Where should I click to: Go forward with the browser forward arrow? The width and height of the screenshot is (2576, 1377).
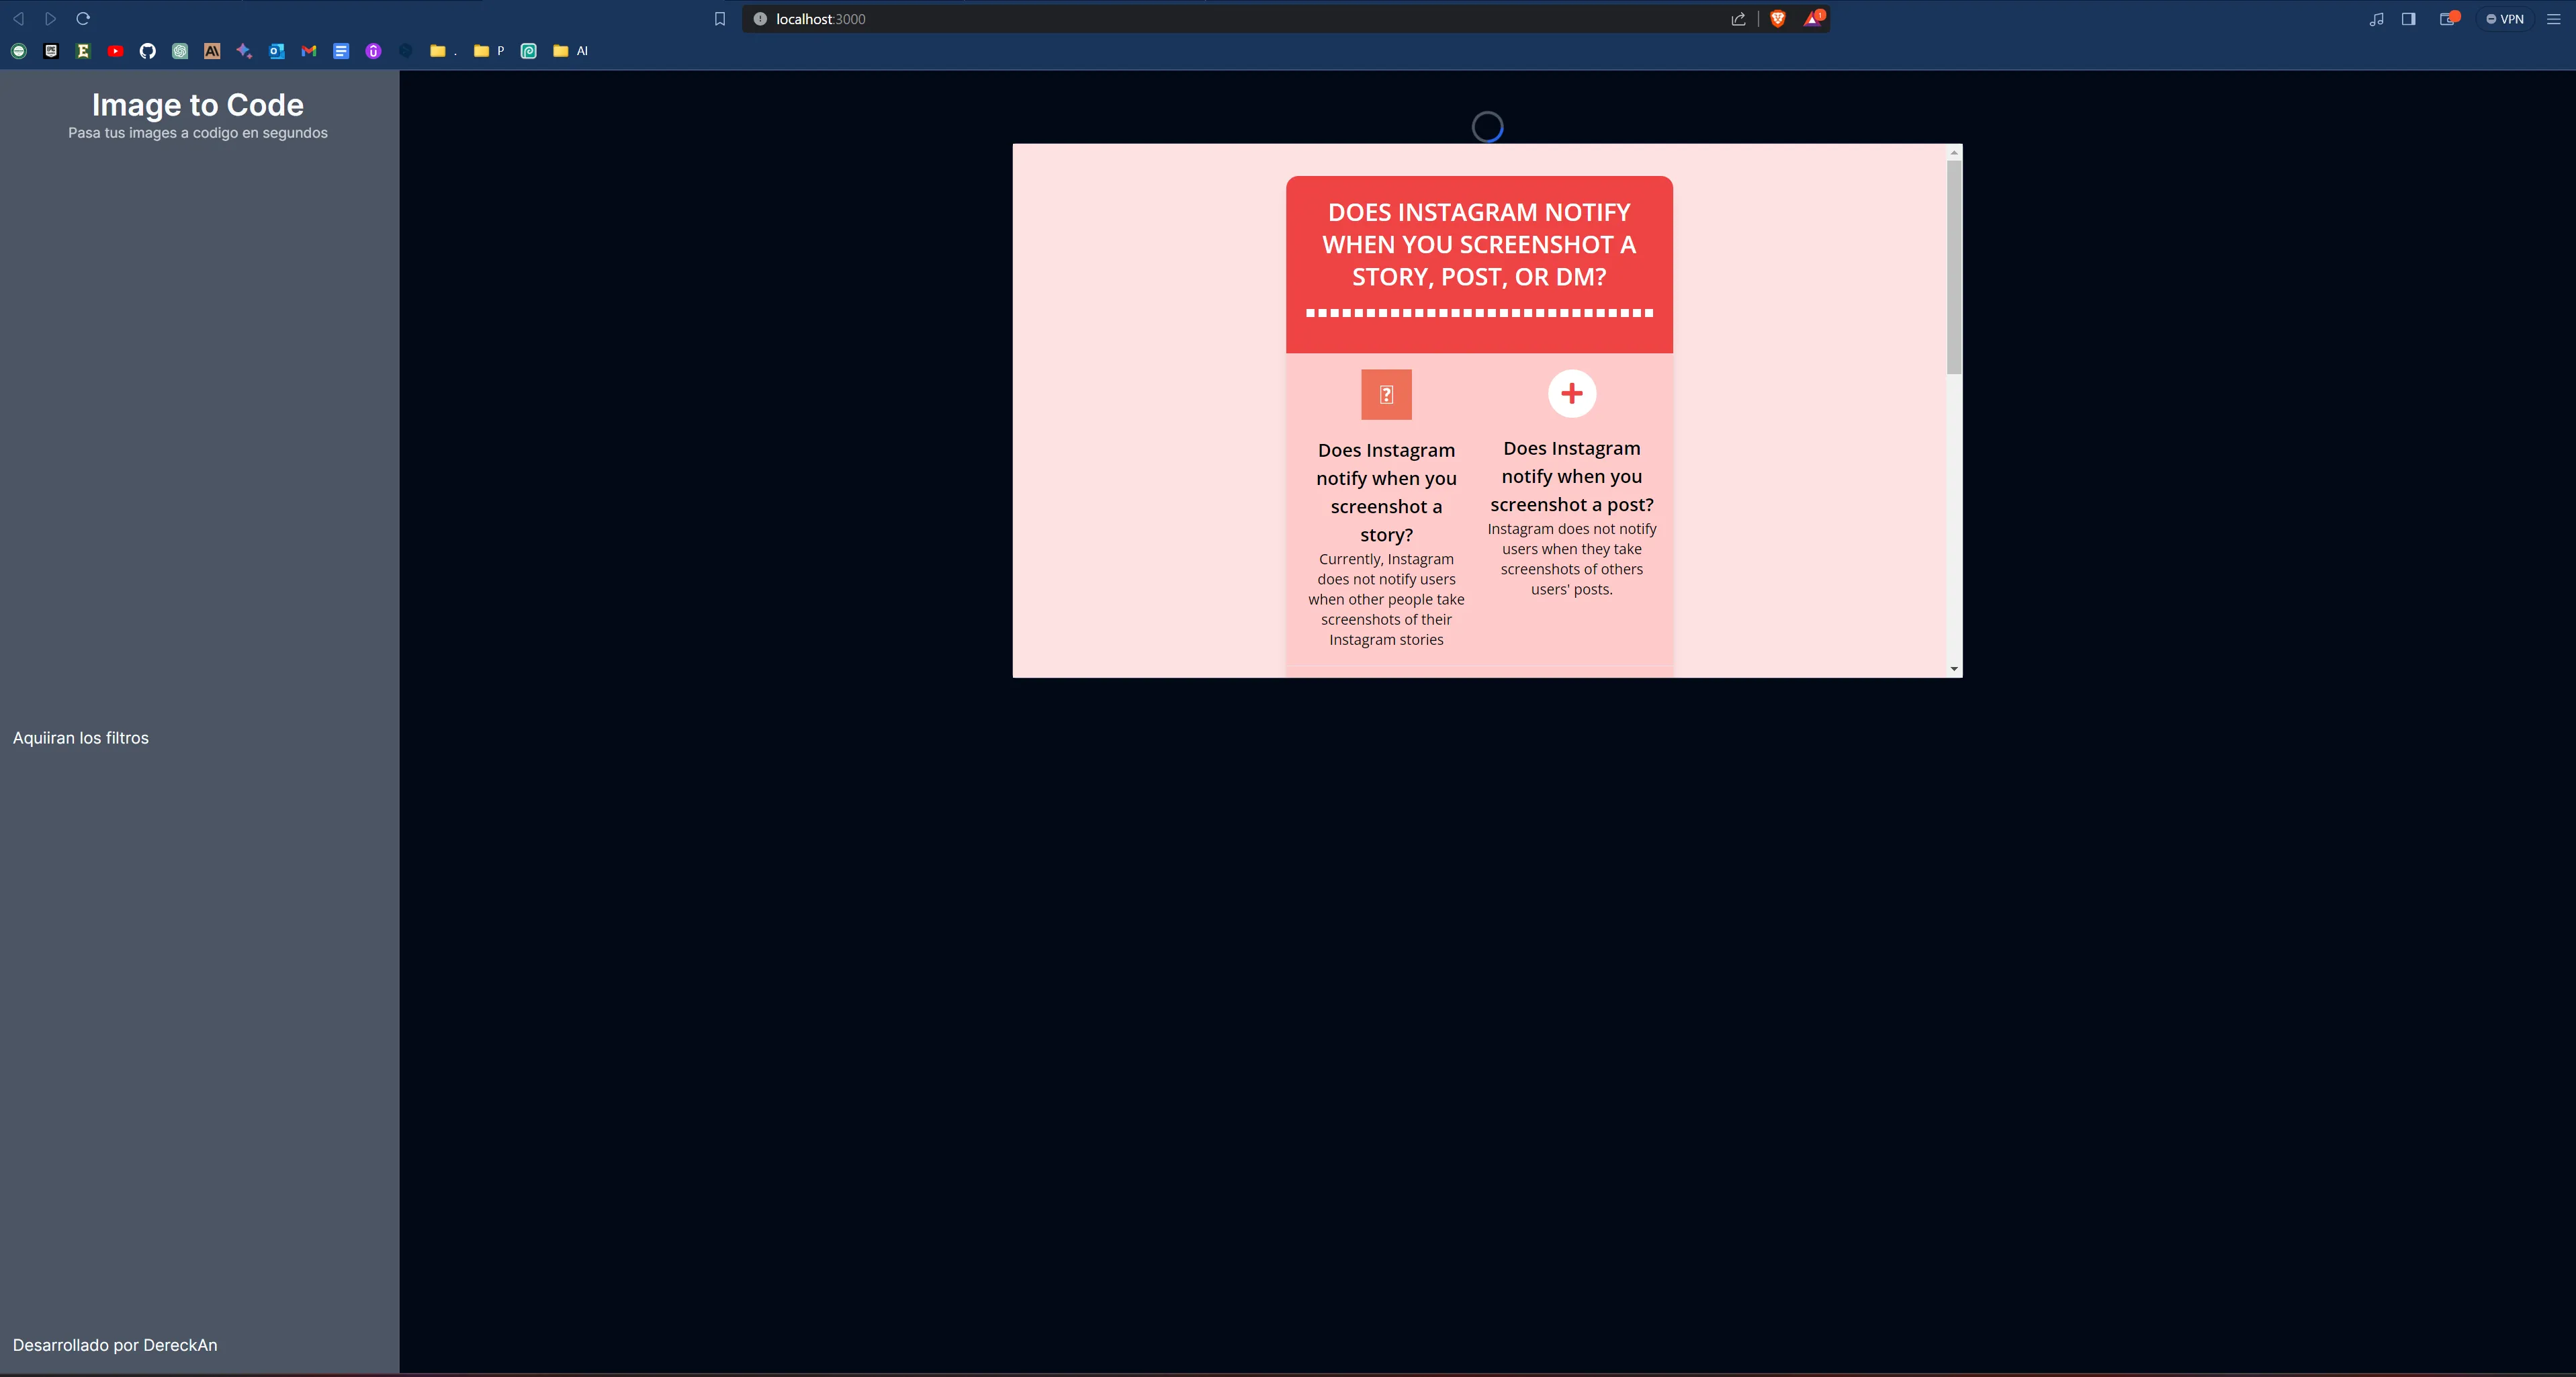click(x=50, y=19)
